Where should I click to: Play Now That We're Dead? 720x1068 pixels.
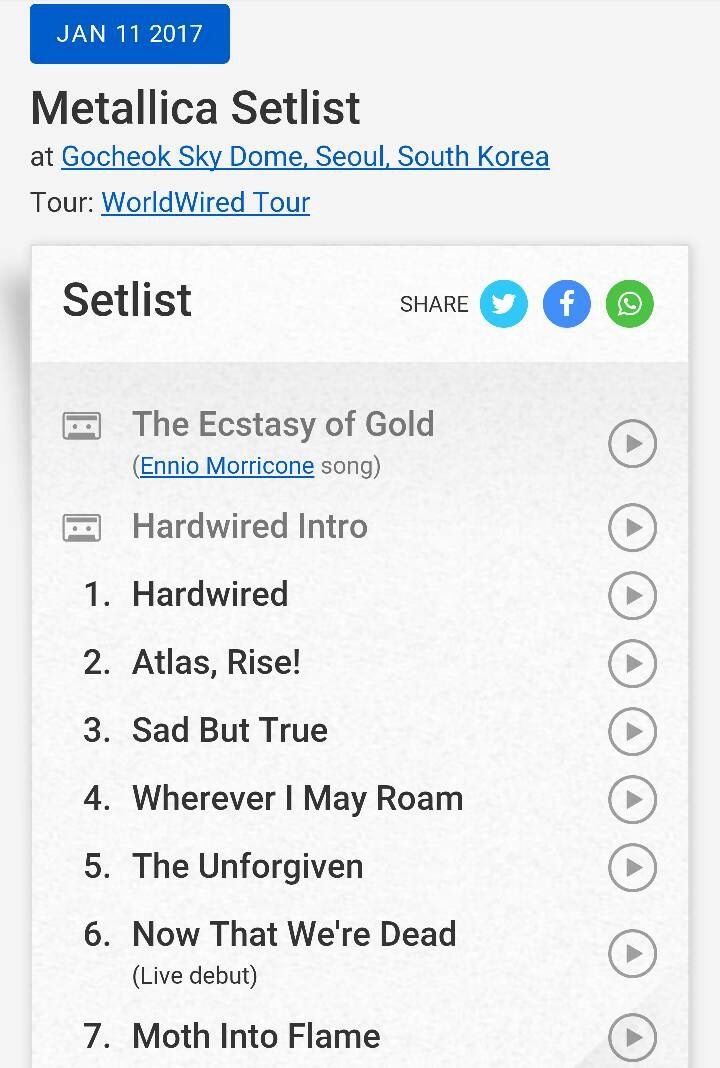click(633, 953)
